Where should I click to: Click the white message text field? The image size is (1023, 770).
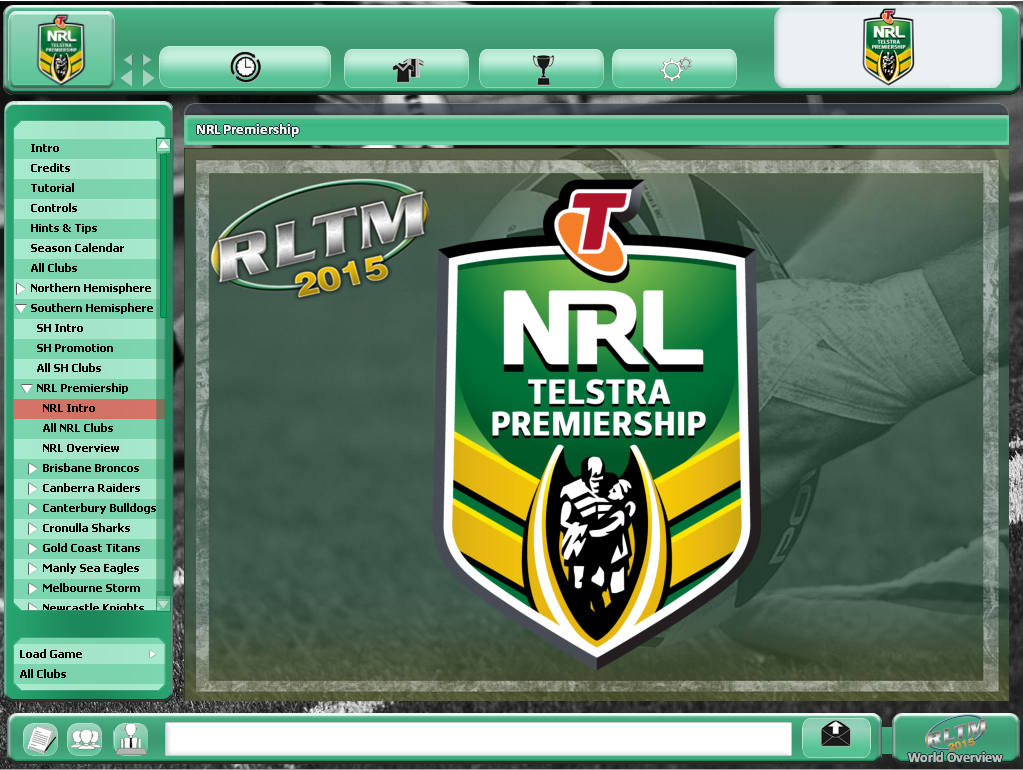478,739
